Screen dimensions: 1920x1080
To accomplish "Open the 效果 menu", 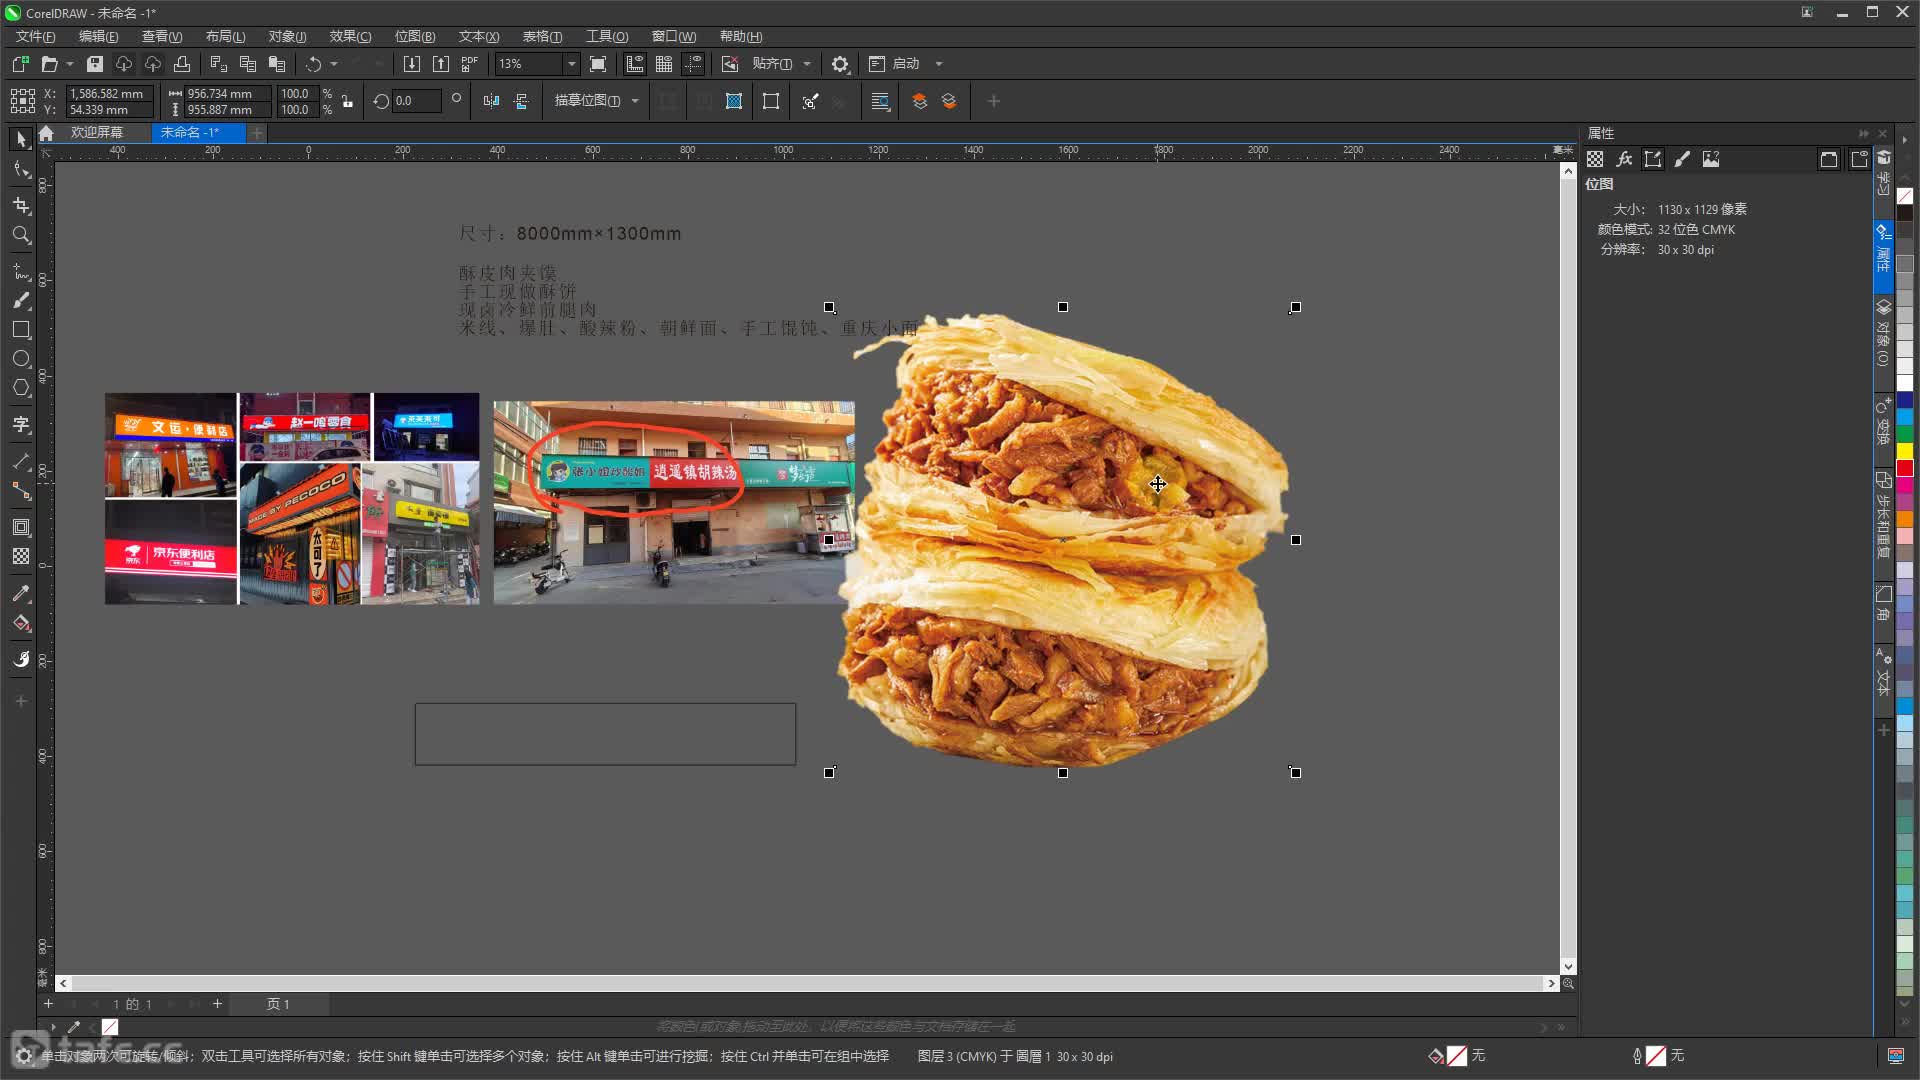I will (350, 36).
